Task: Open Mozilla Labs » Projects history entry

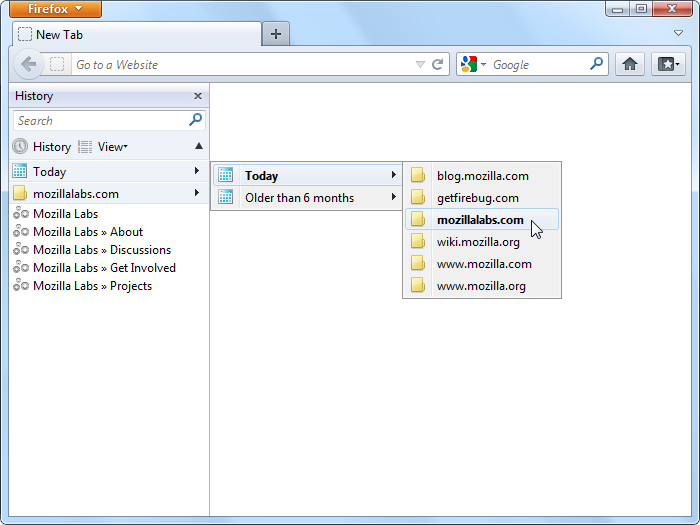Action: [x=92, y=286]
